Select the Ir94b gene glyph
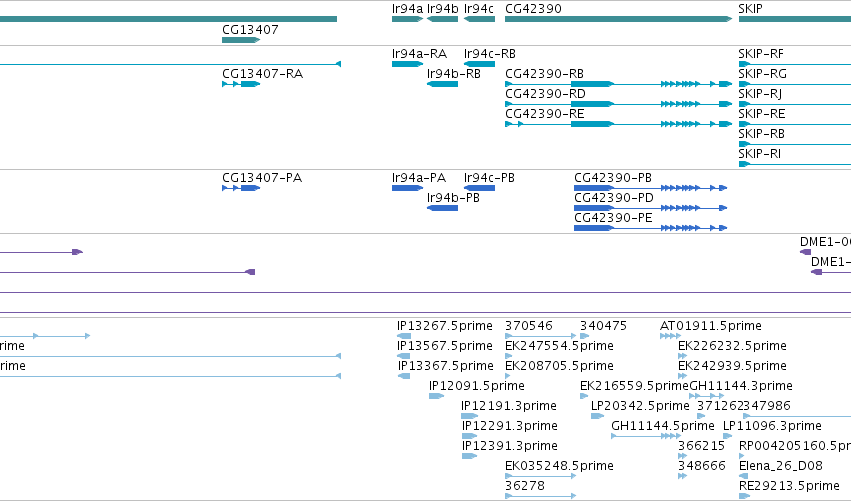 (442, 19)
